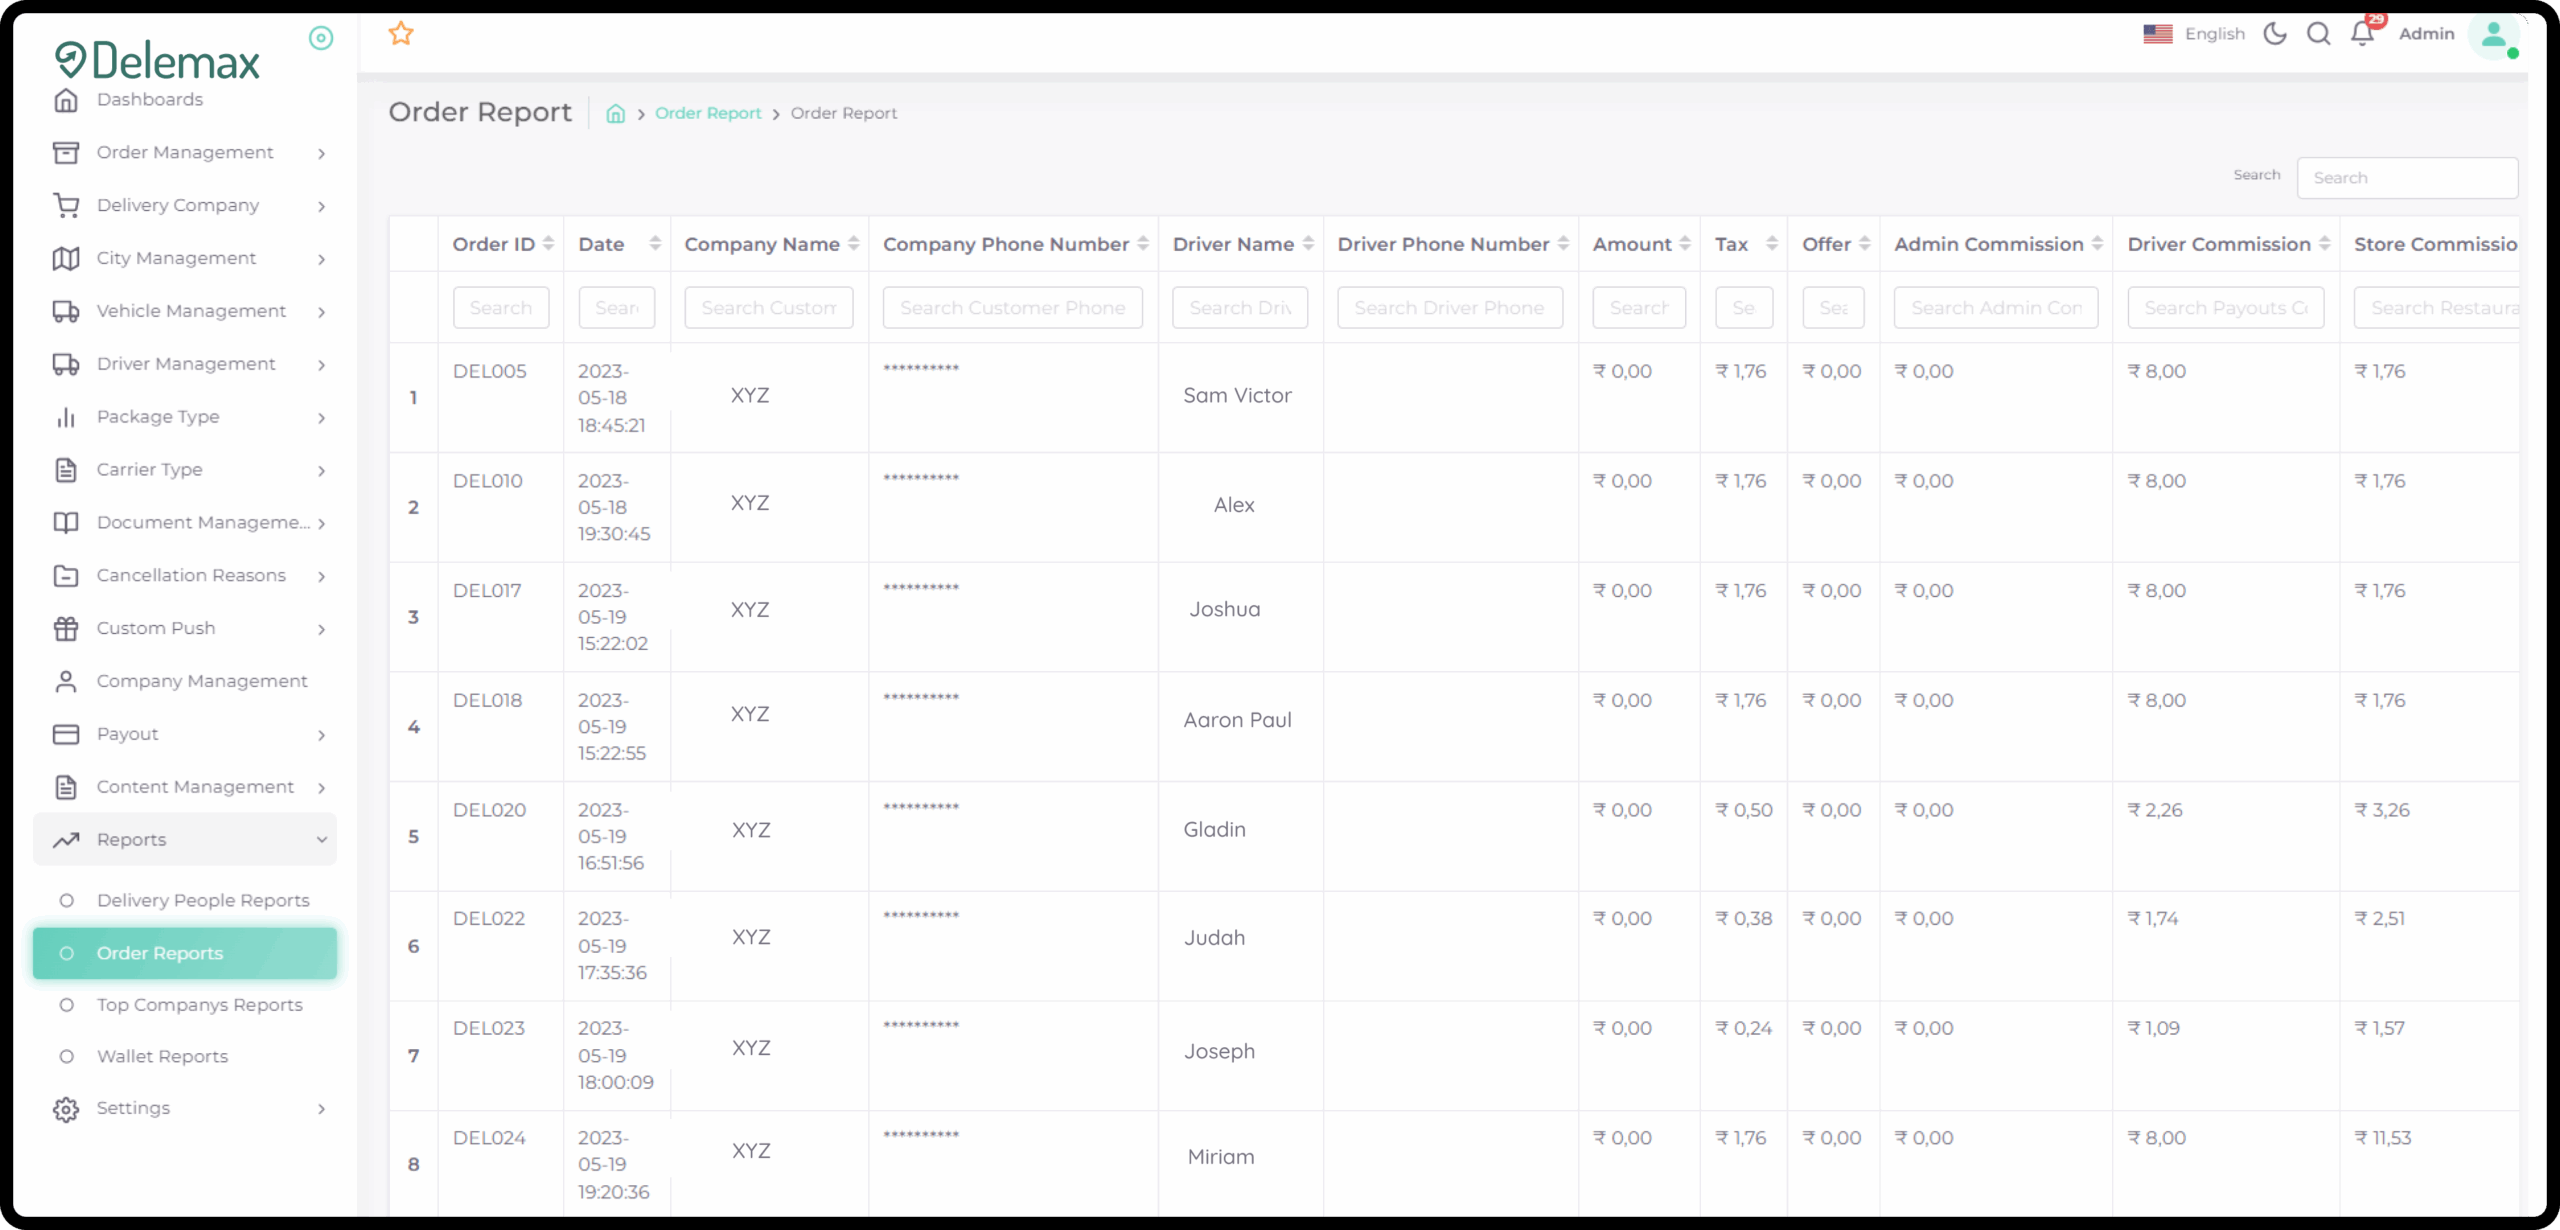Image resolution: width=2560 pixels, height=1230 pixels.
Task: Click the Dashboards house icon
Action: coord(66,100)
